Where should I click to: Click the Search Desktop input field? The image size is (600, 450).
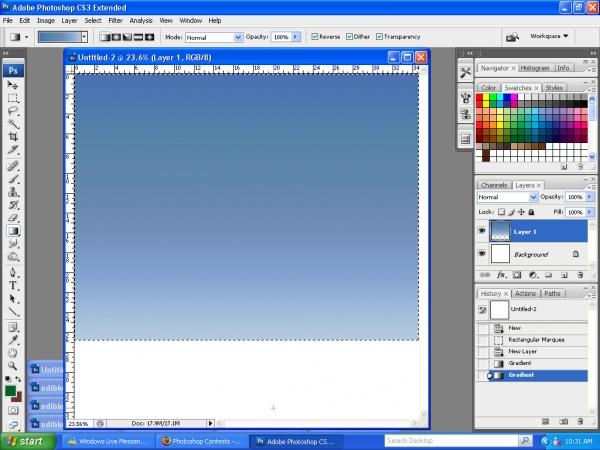click(x=451, y=441)
